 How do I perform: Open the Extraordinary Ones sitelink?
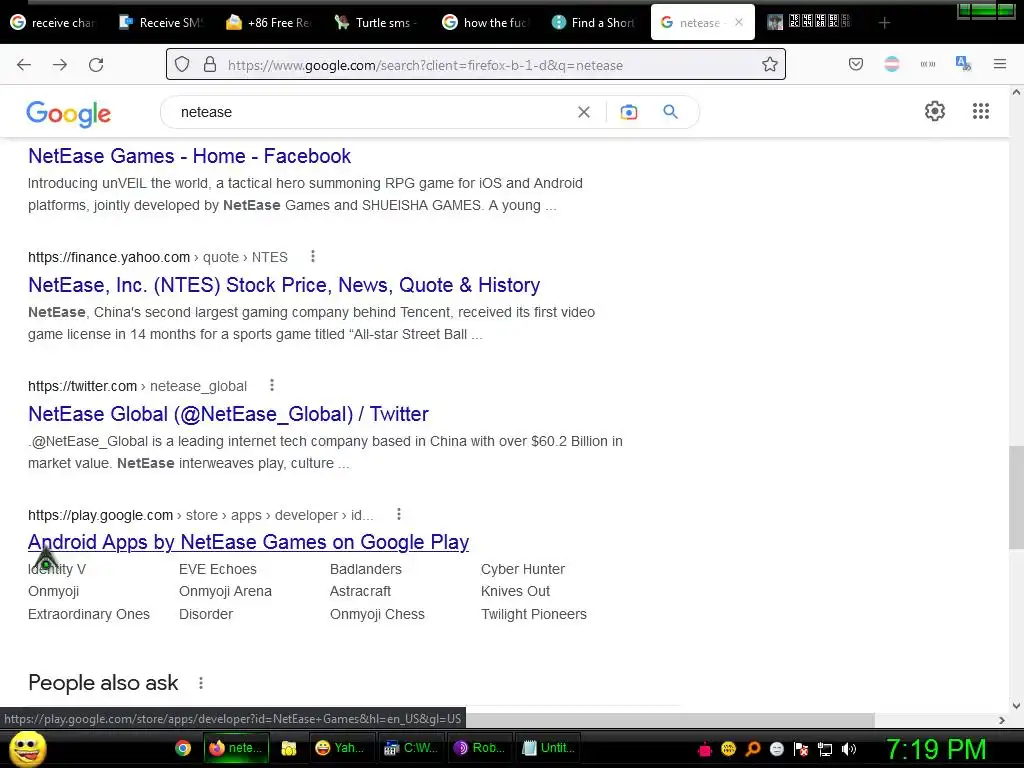(x=89, y=614)
